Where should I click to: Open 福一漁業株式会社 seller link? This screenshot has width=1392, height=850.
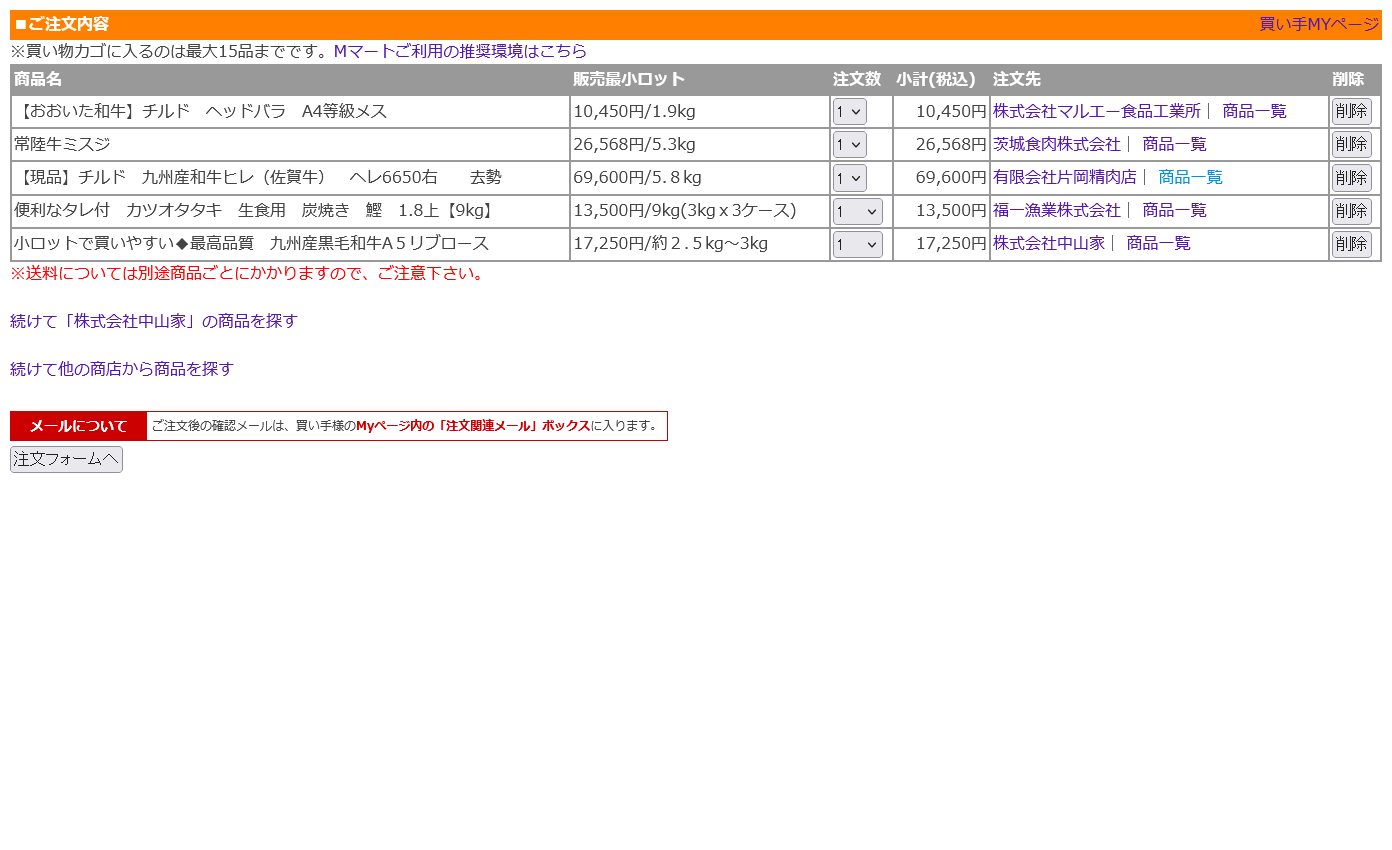click(x=1056, y=210)
